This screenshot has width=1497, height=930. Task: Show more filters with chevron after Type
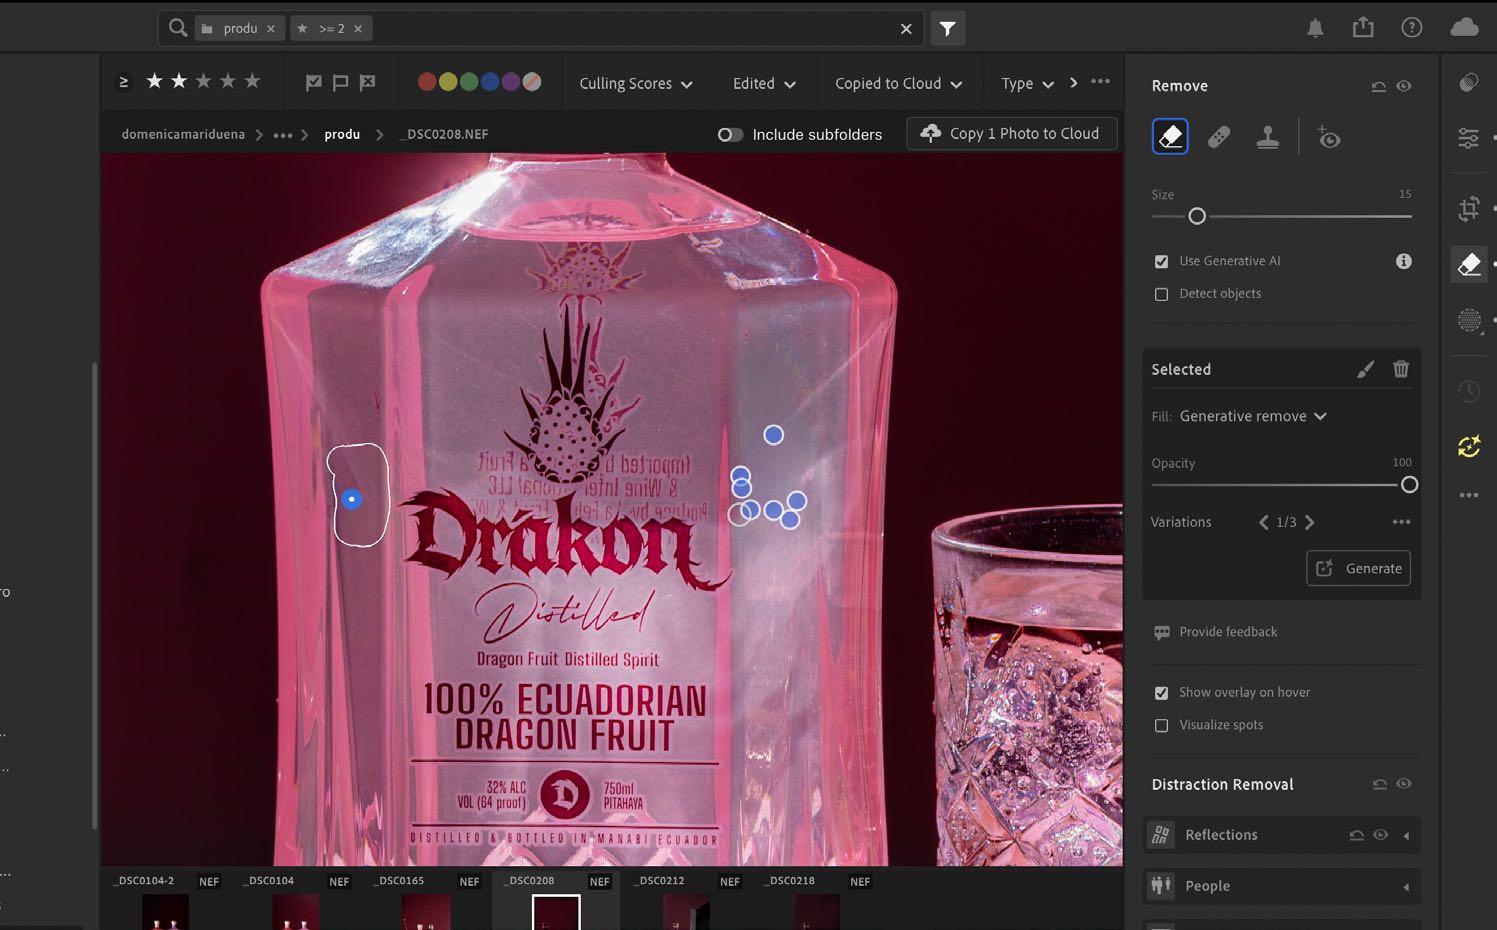[x=1073, y=83]
